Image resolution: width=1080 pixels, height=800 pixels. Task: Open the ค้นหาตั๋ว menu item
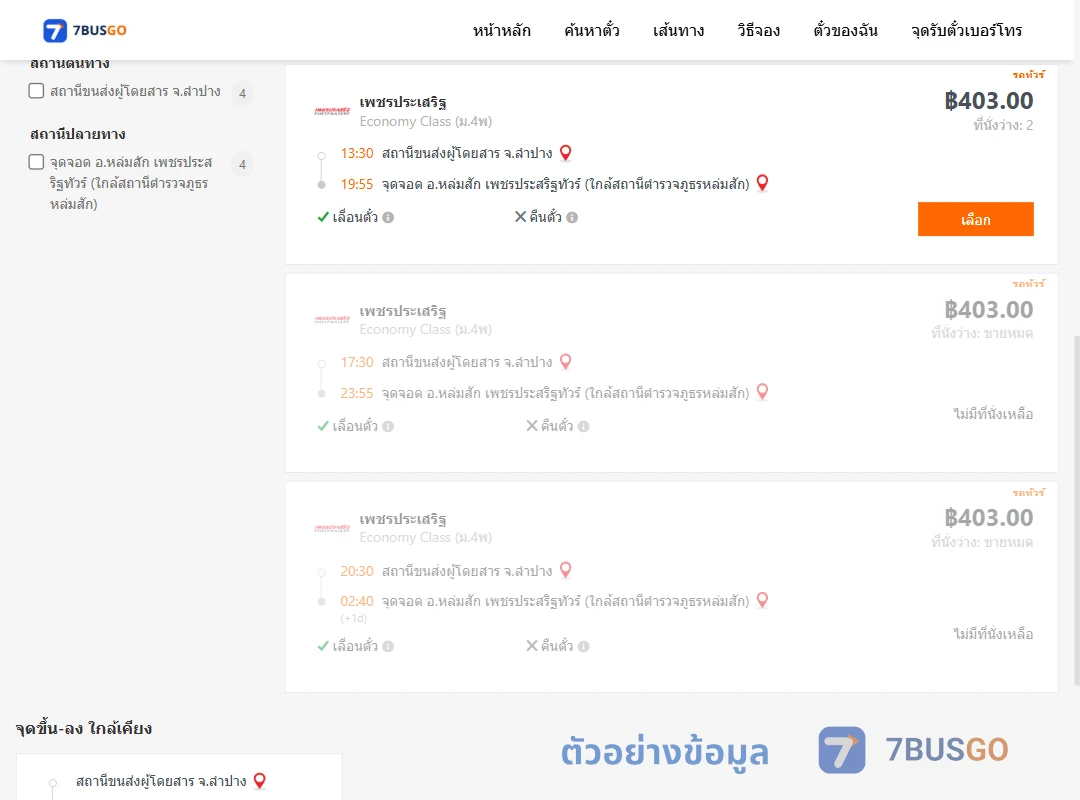point(592,30)
